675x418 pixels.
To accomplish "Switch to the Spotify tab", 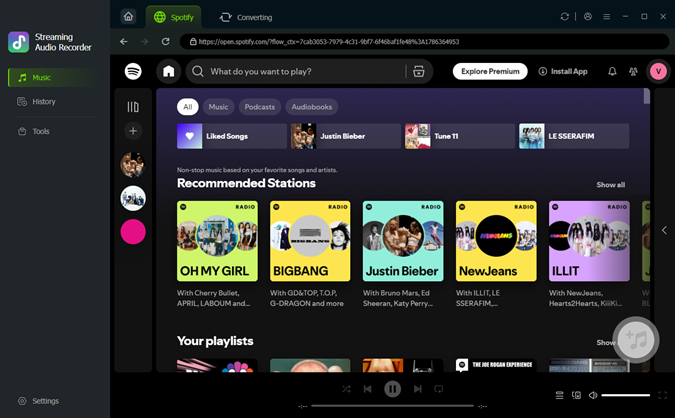I will click(x=173, y=17).
